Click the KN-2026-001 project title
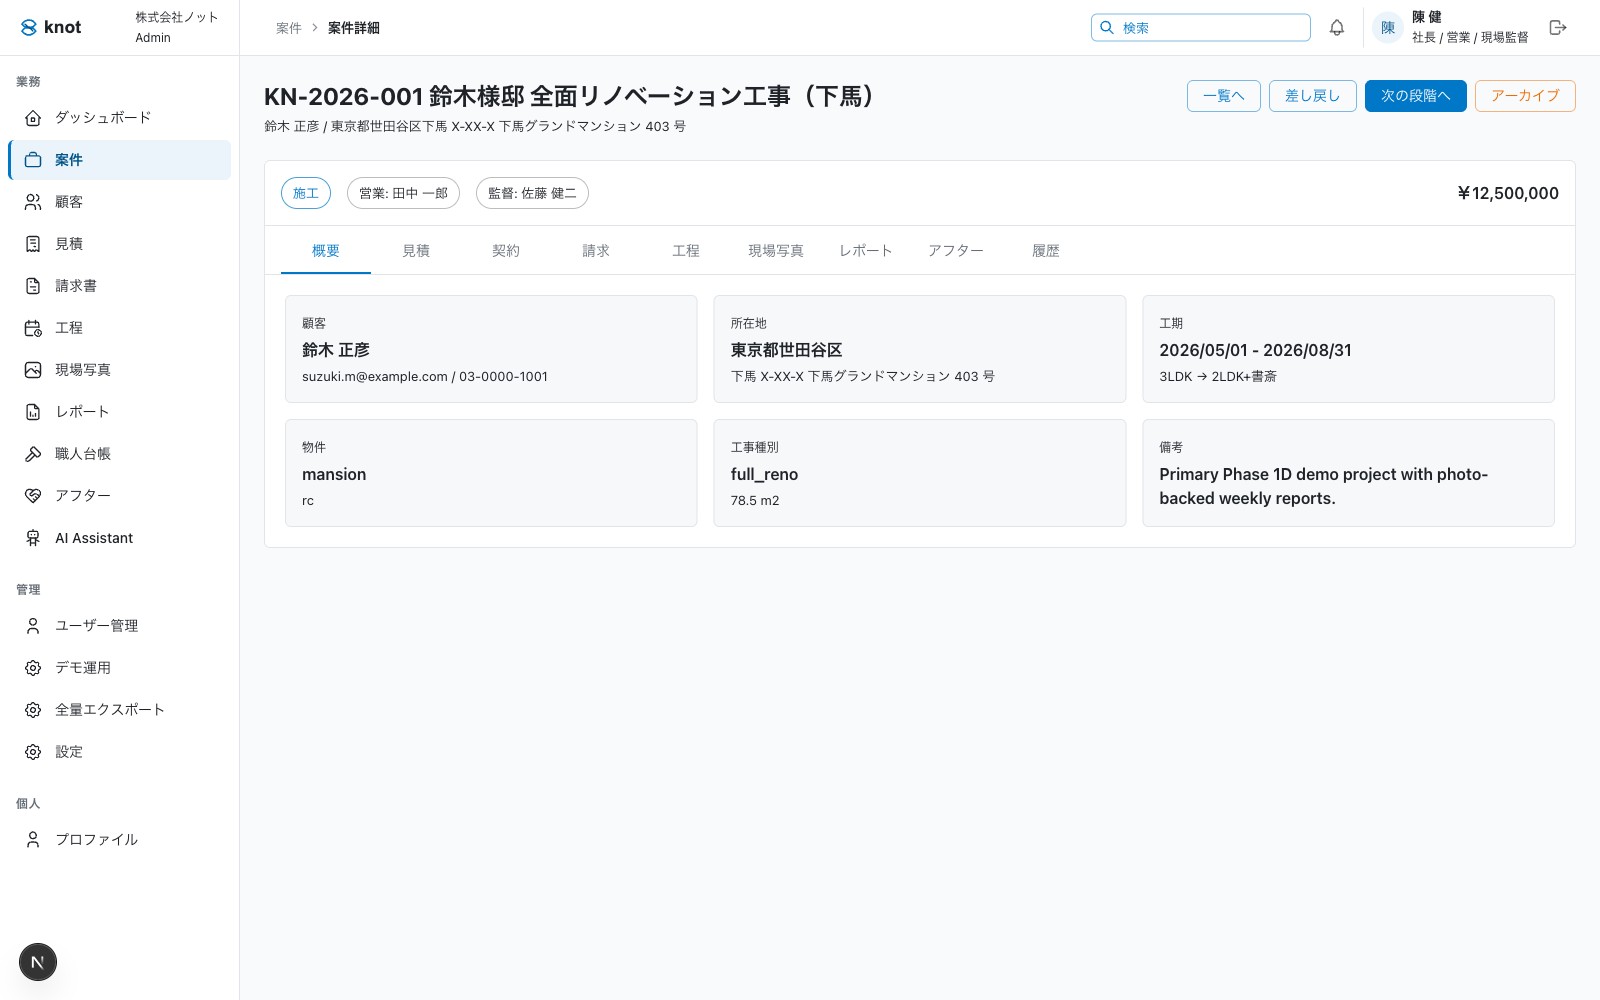 570,96
